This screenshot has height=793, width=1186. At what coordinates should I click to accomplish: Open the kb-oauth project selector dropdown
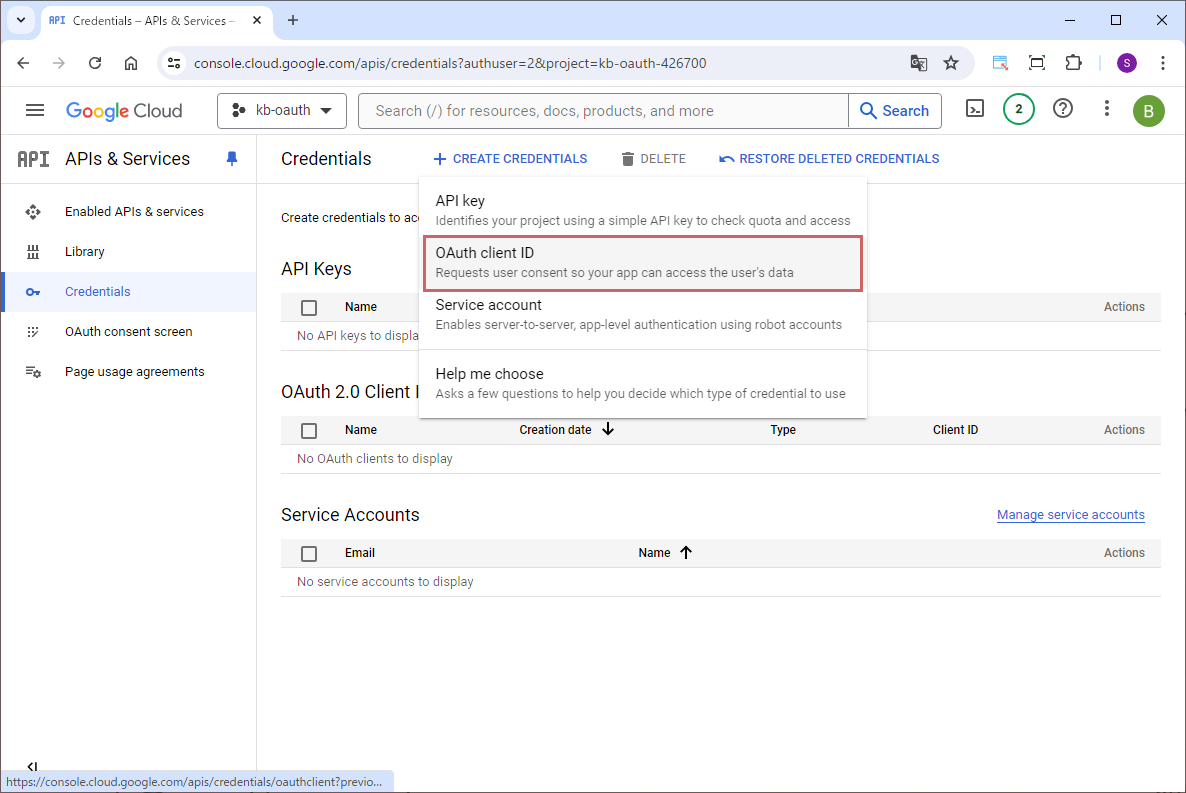[x=281, y=111]
